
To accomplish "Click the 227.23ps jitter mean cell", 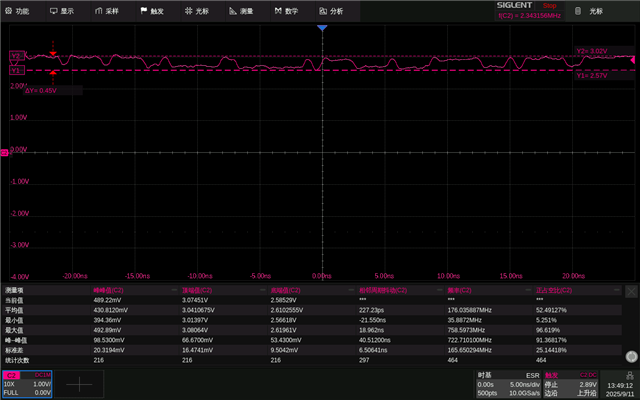I will tap(371, 310).
